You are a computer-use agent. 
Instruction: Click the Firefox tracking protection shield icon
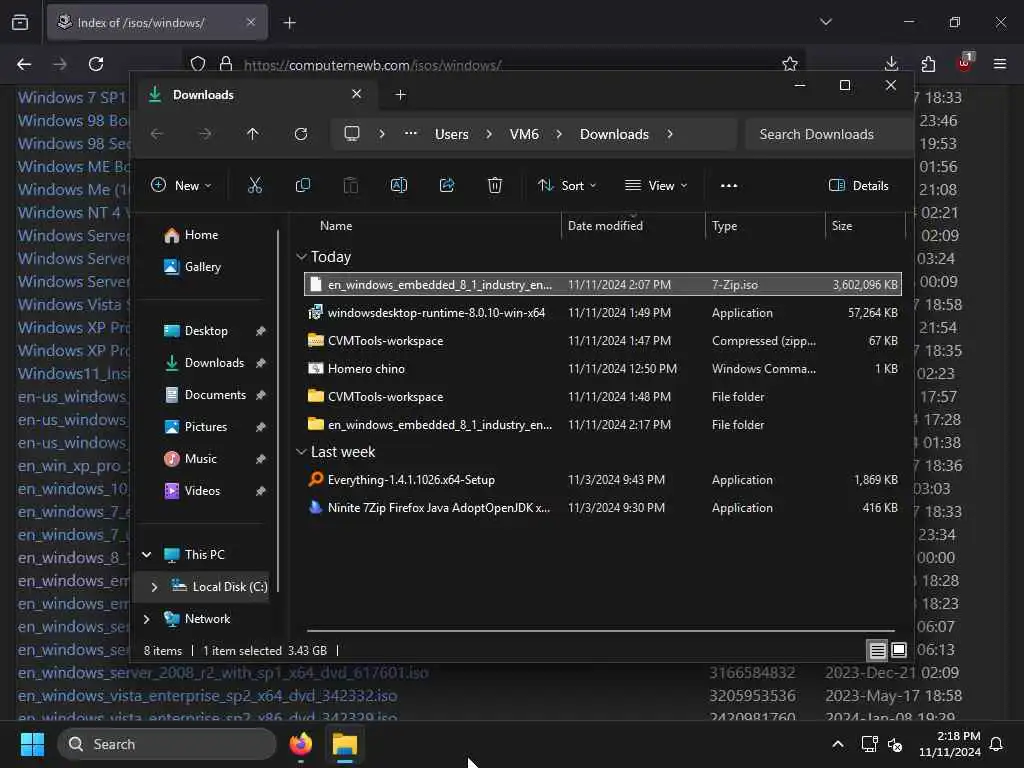198,64
